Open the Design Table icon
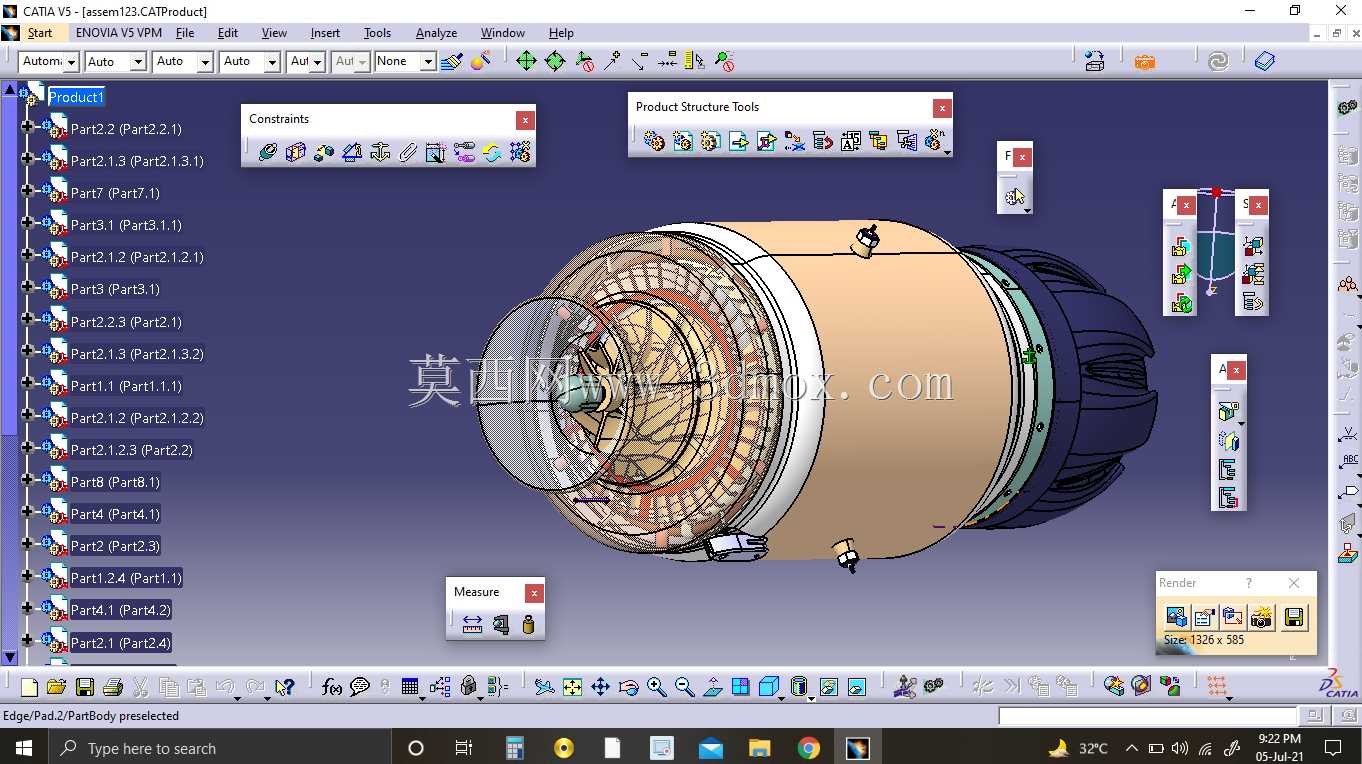Screen dimensions: 1362x764 410,687
